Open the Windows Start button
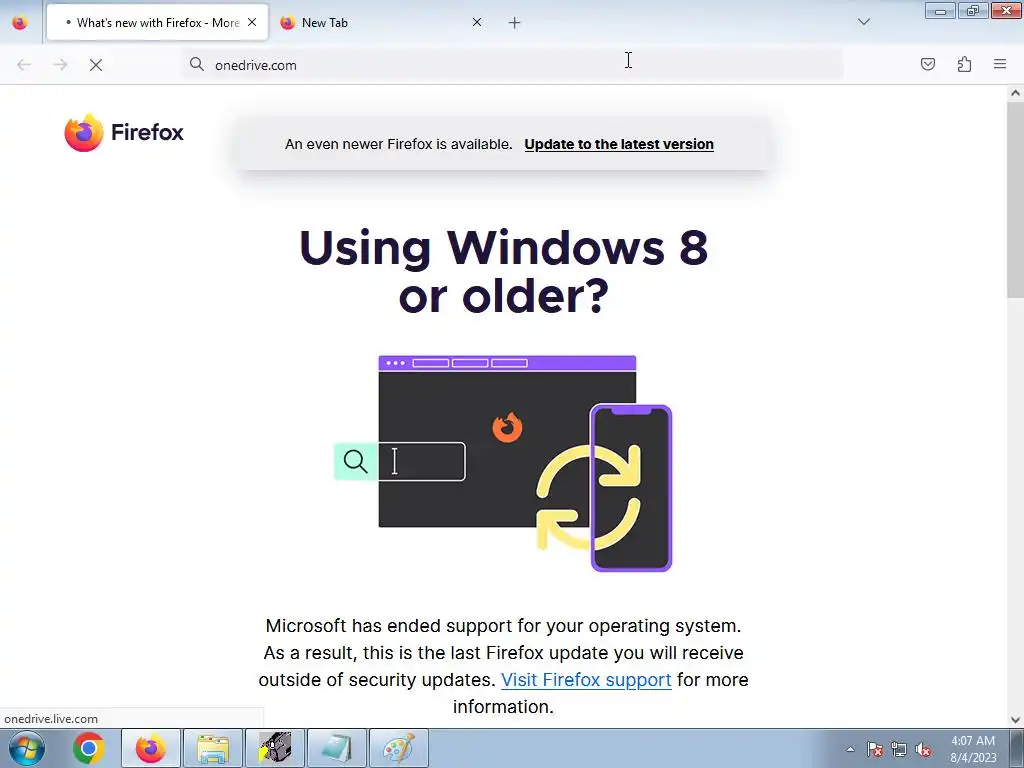Image resolution: width=1024 pixels, height=768 pixels. click(27, 748)
